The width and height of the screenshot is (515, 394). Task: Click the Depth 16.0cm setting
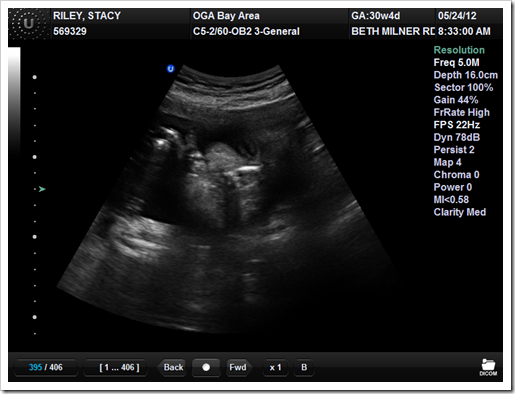coord(466,75)
